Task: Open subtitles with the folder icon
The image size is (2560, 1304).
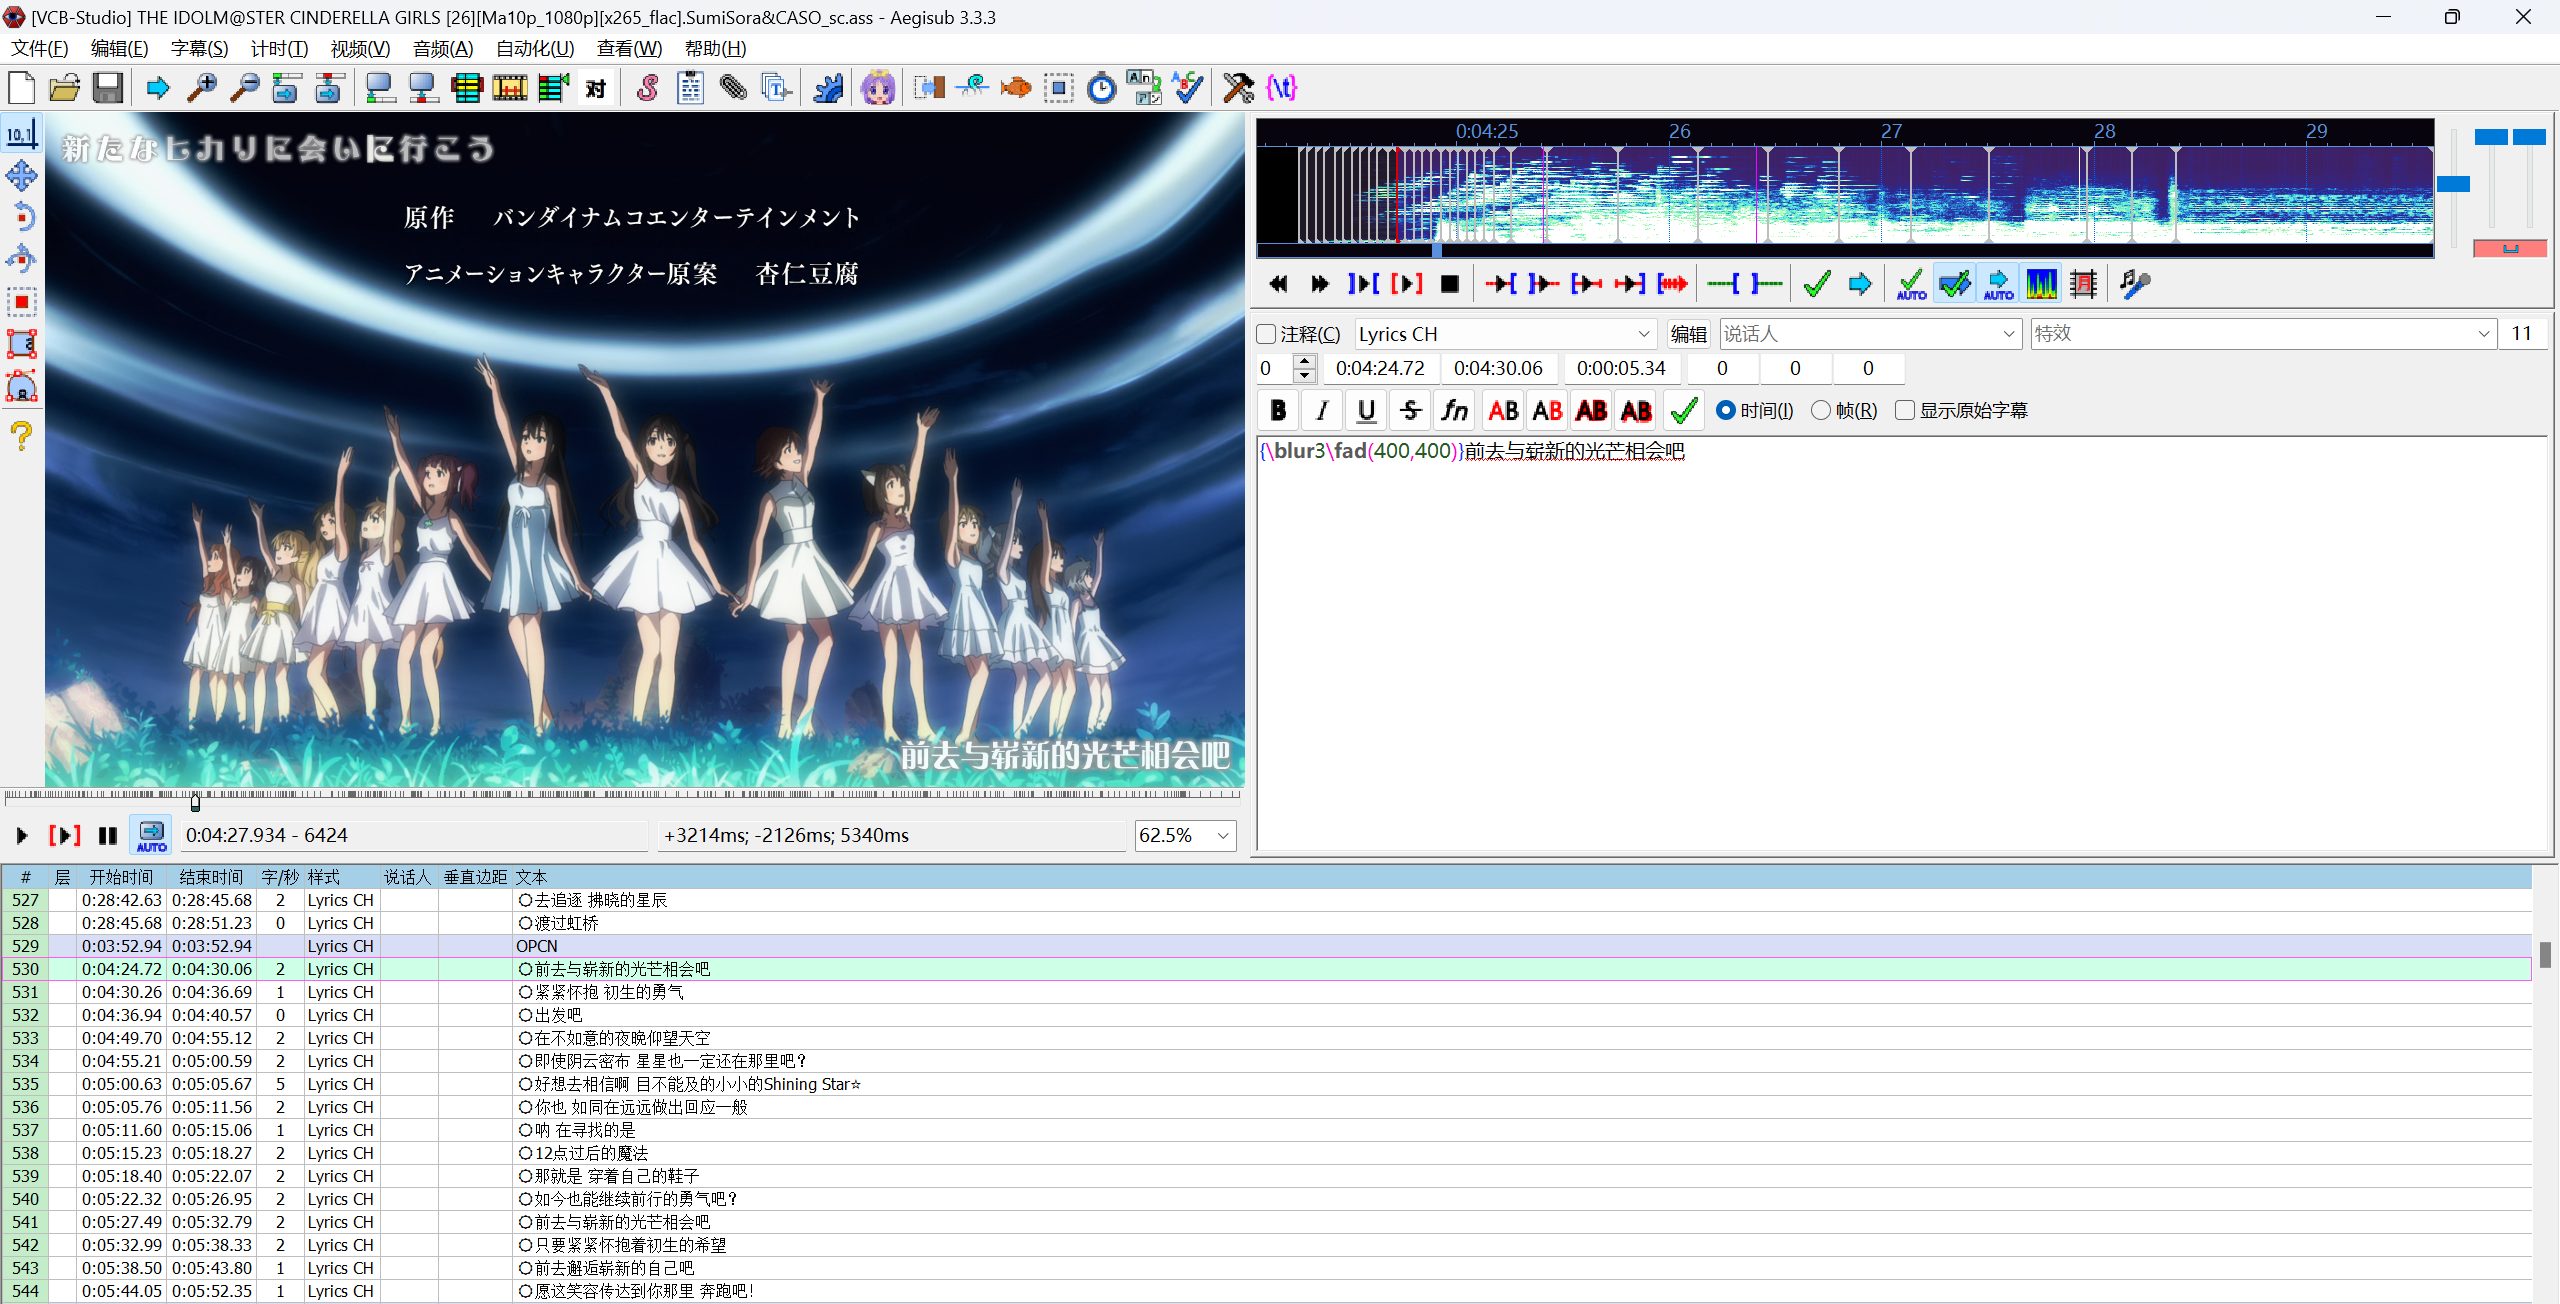Action: [x=65, y=88]
